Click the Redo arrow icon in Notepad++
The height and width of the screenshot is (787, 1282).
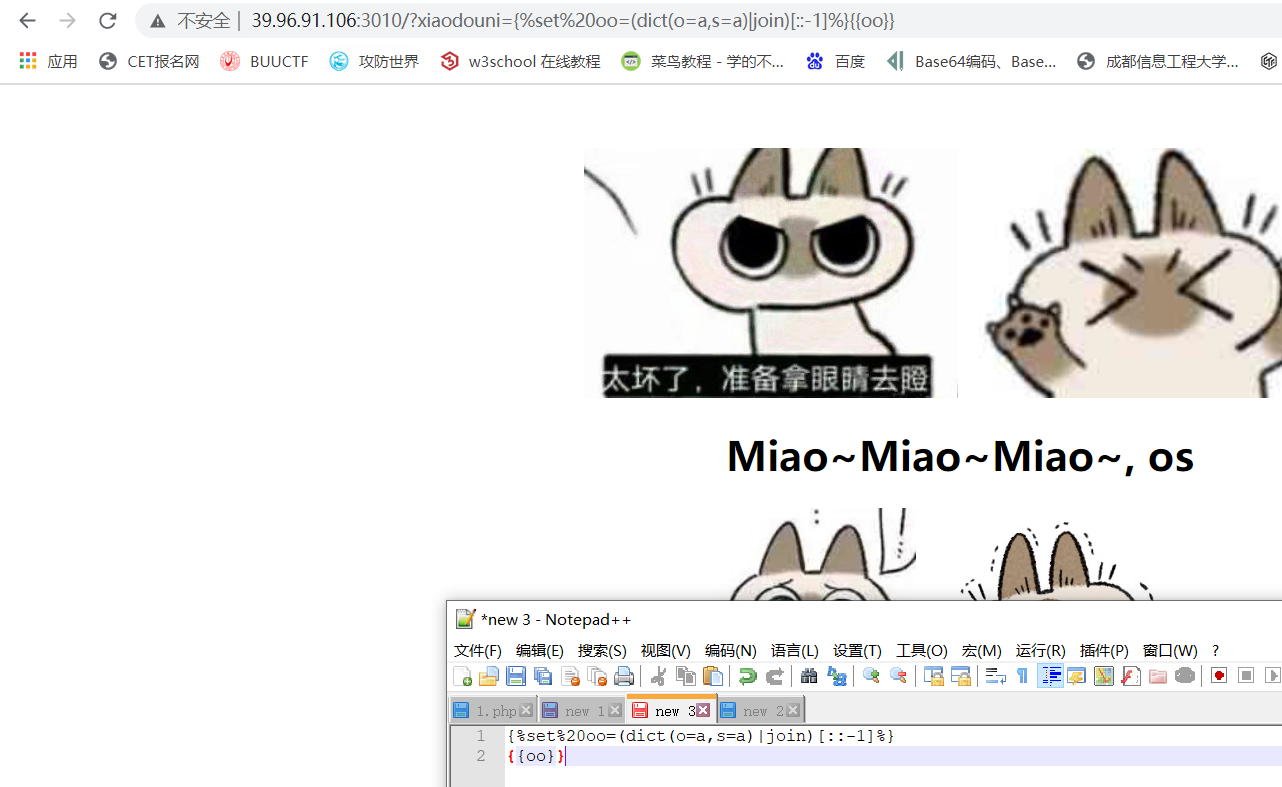[x=774, y=676]
